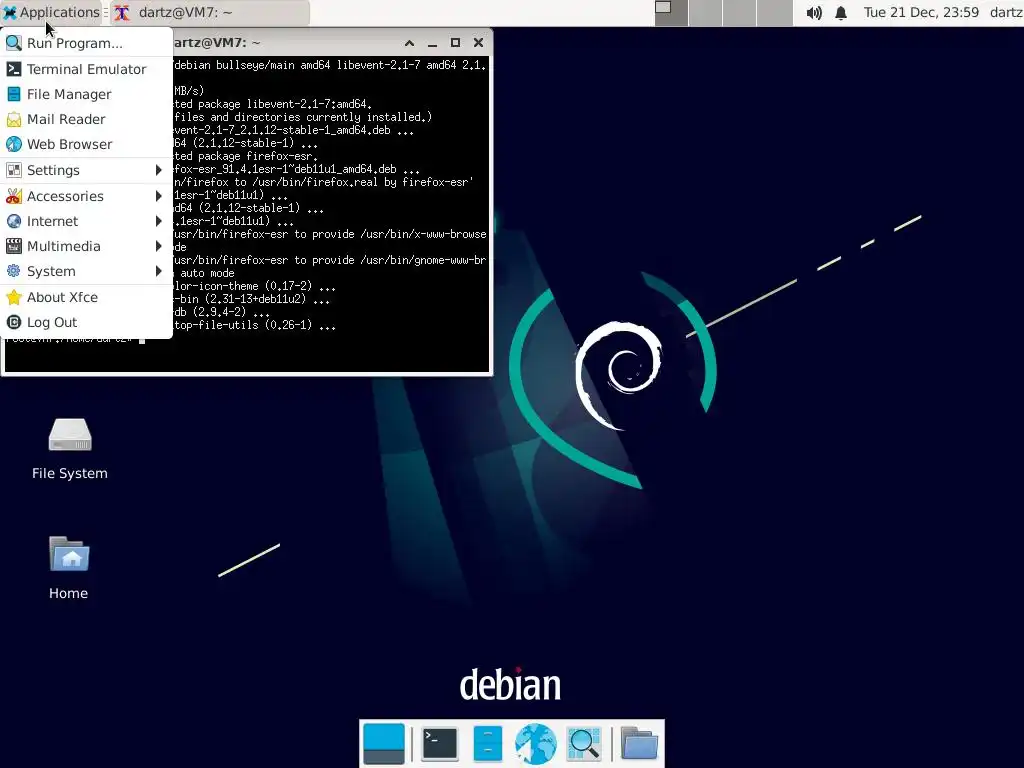Image resolution: width=1024 pixels, height=768 pixels.
Task: Switch to first workspace in pager
Action: tap(671, 13)
